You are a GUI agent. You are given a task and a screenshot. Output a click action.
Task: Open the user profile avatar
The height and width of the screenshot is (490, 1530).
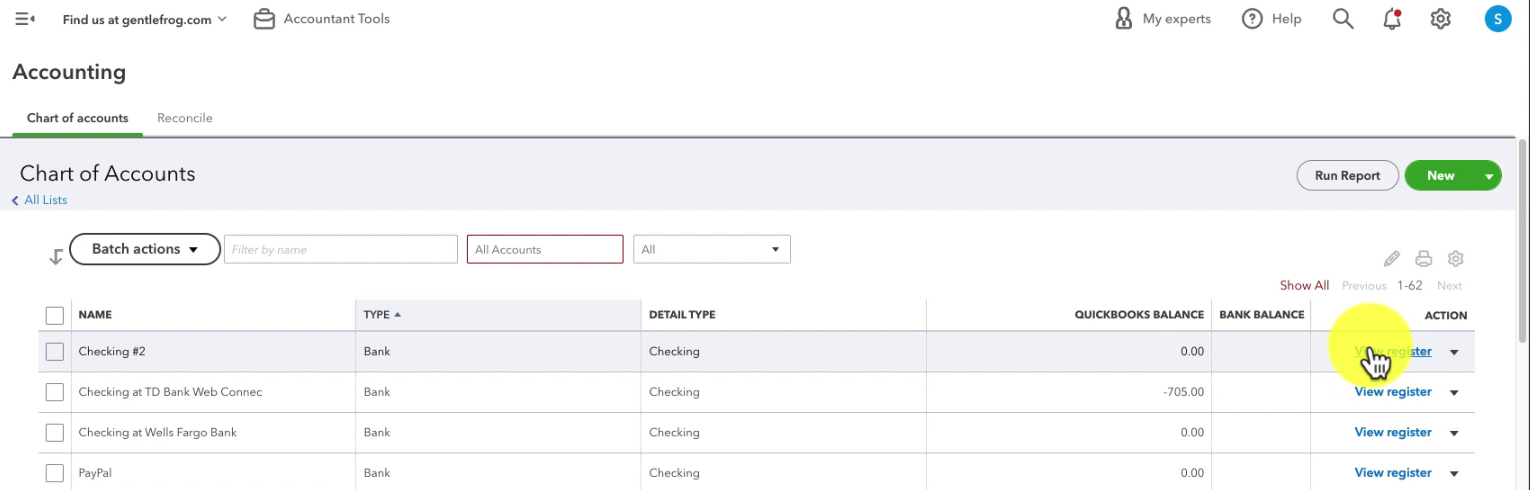1497,19
